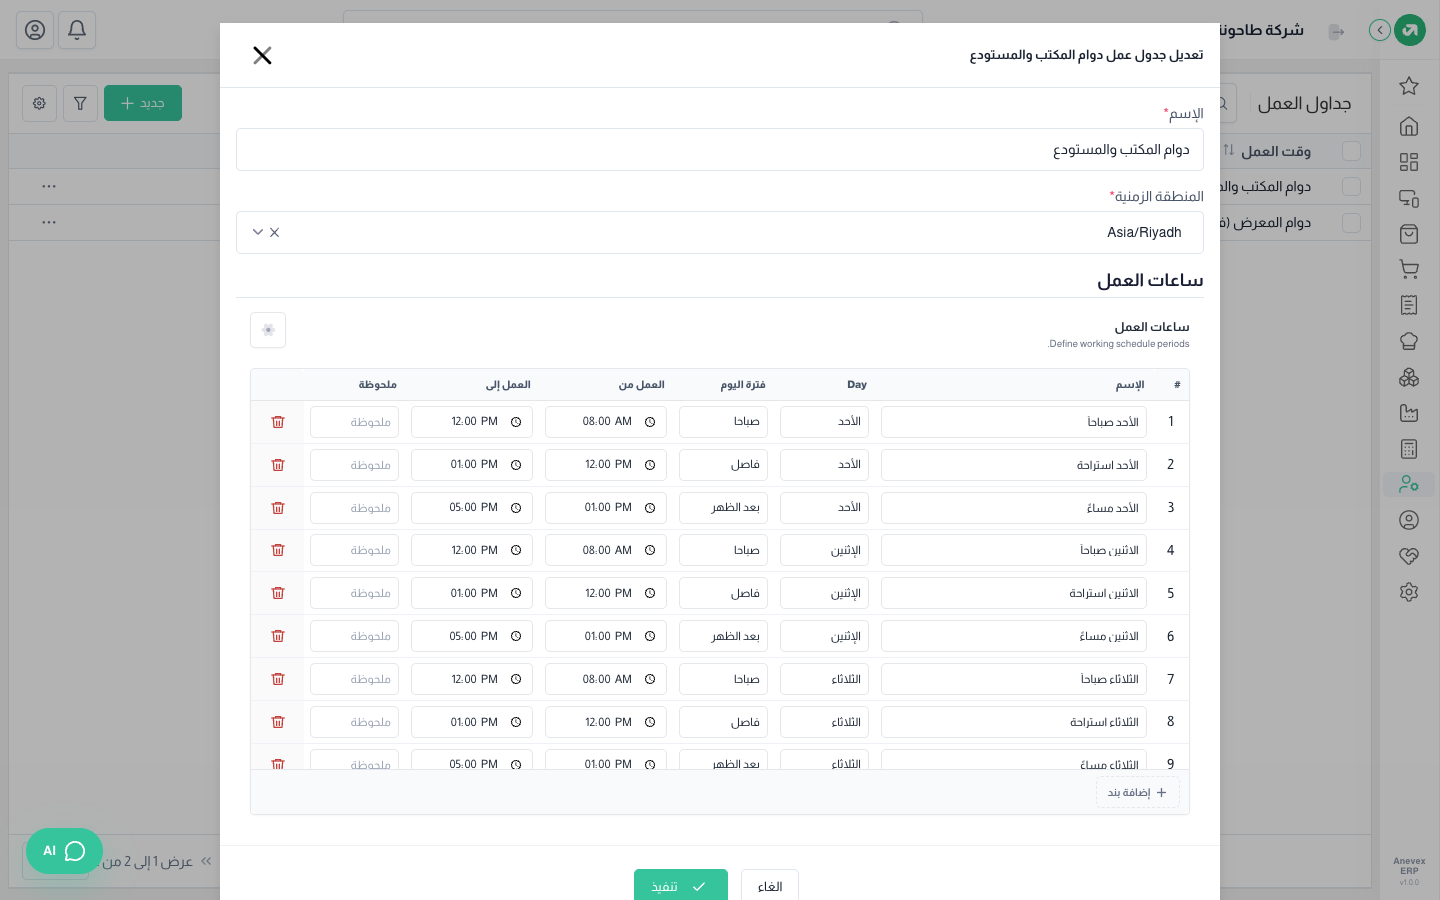Click the الغاء cancel button
The height and width of the screenshot is (900, 1440).
pyautogui.click(x=770, y=886)
